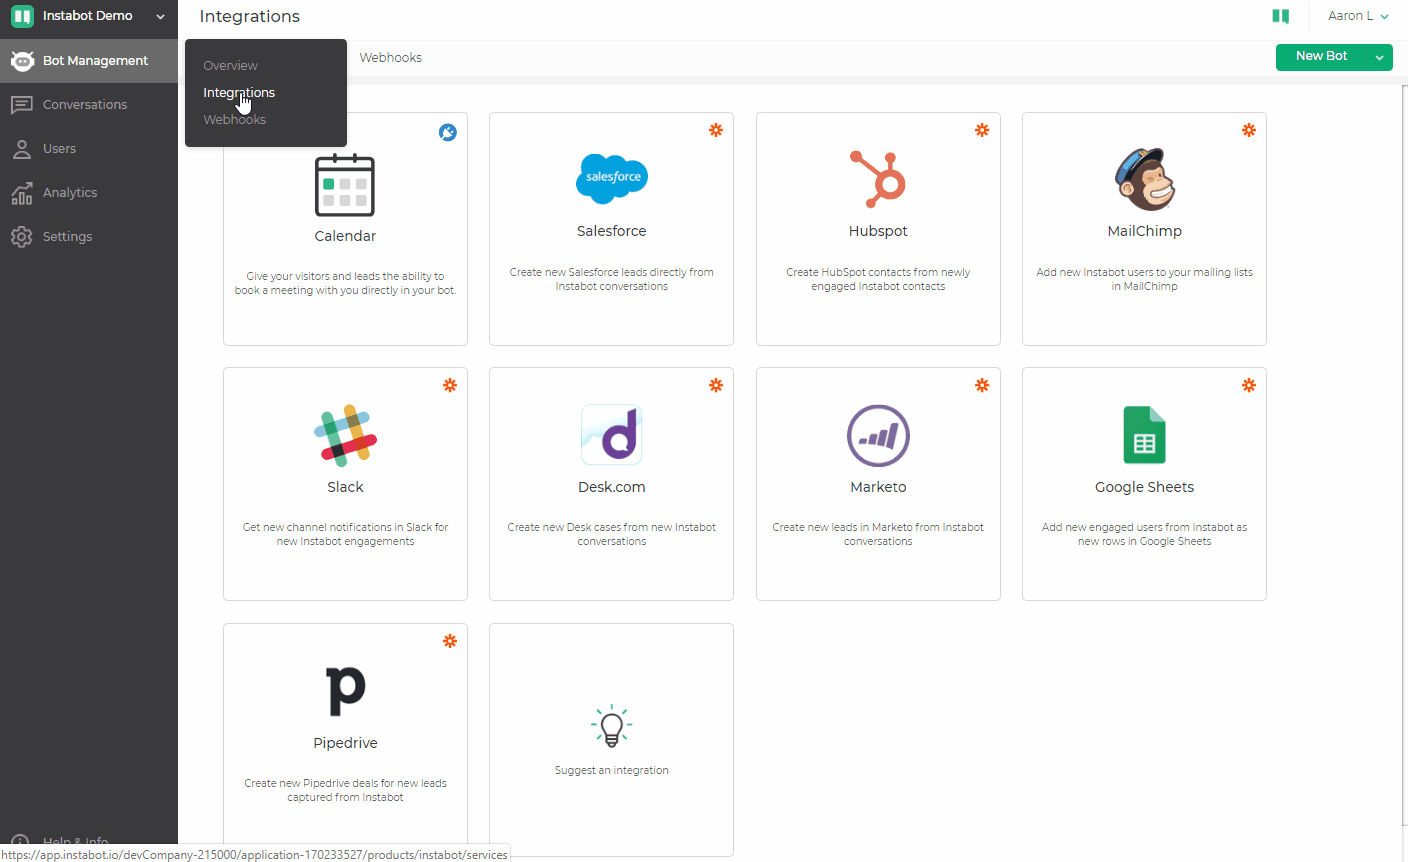The height and width of the screenshot is (862, 1408).
Task: Click the Slack card title
Action: pos(345,487)
